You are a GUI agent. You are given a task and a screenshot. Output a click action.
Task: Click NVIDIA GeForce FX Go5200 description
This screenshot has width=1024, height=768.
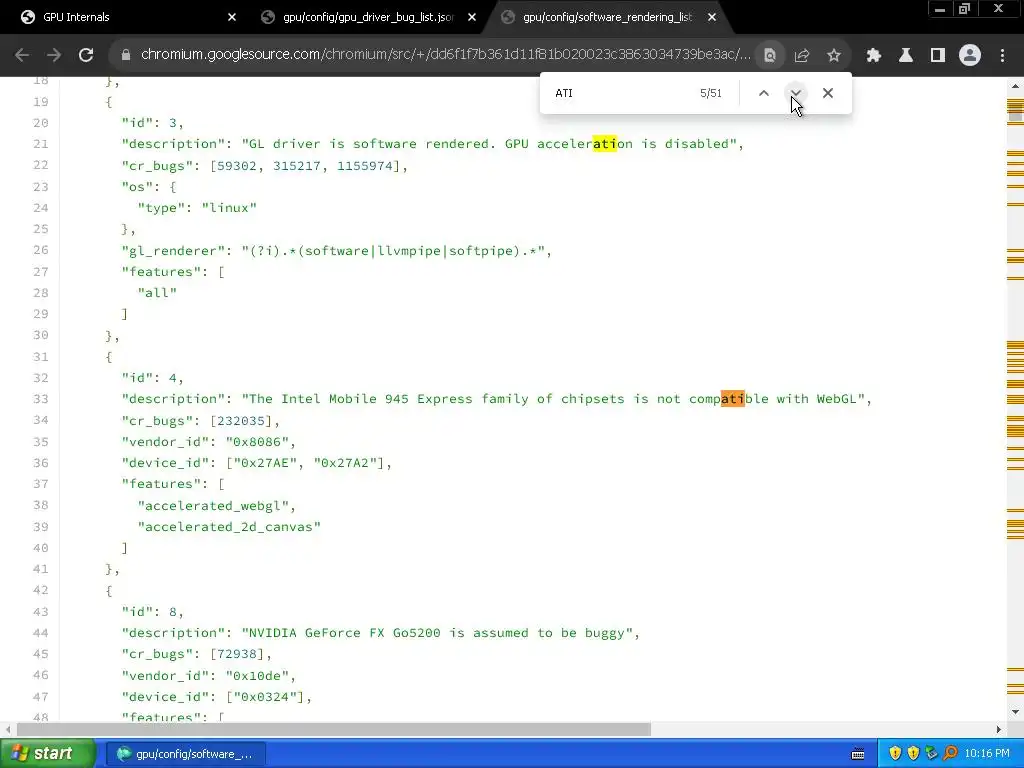380,633
